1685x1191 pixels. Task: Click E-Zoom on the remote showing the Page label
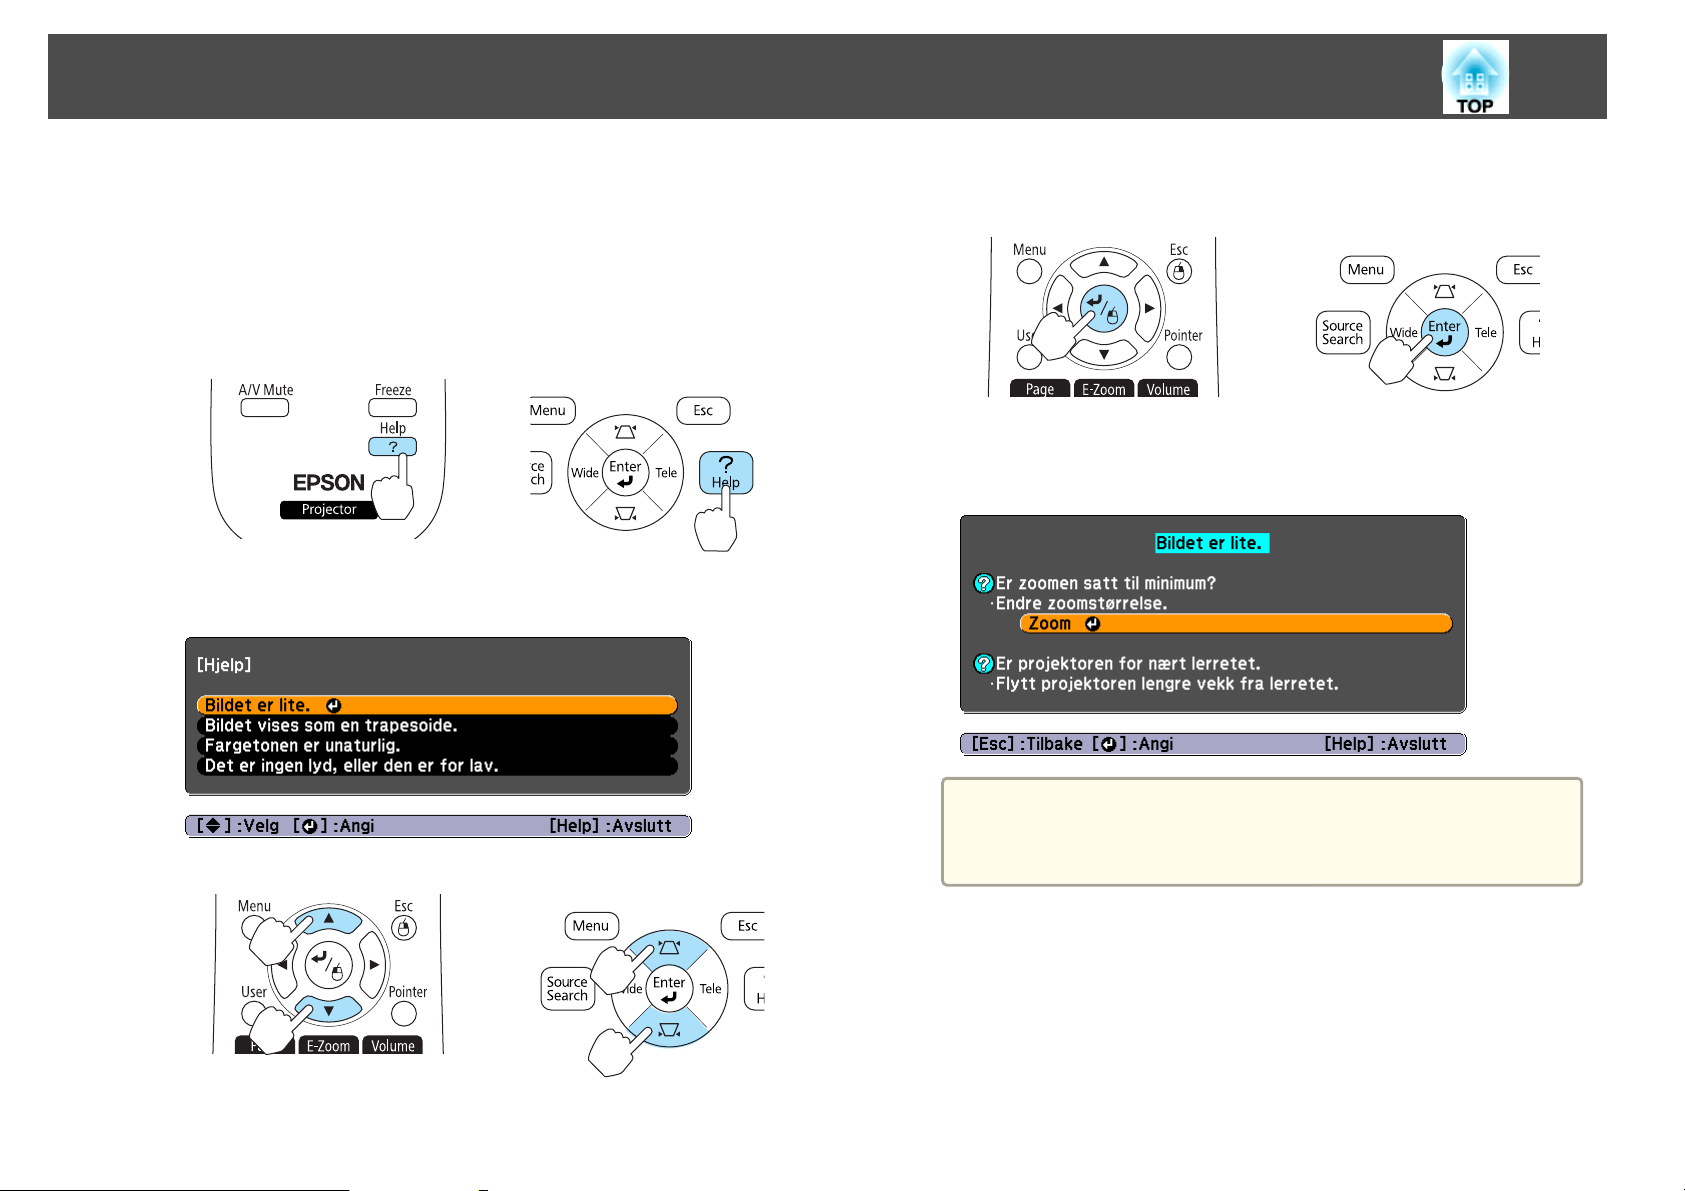[x=1104, y=389]
